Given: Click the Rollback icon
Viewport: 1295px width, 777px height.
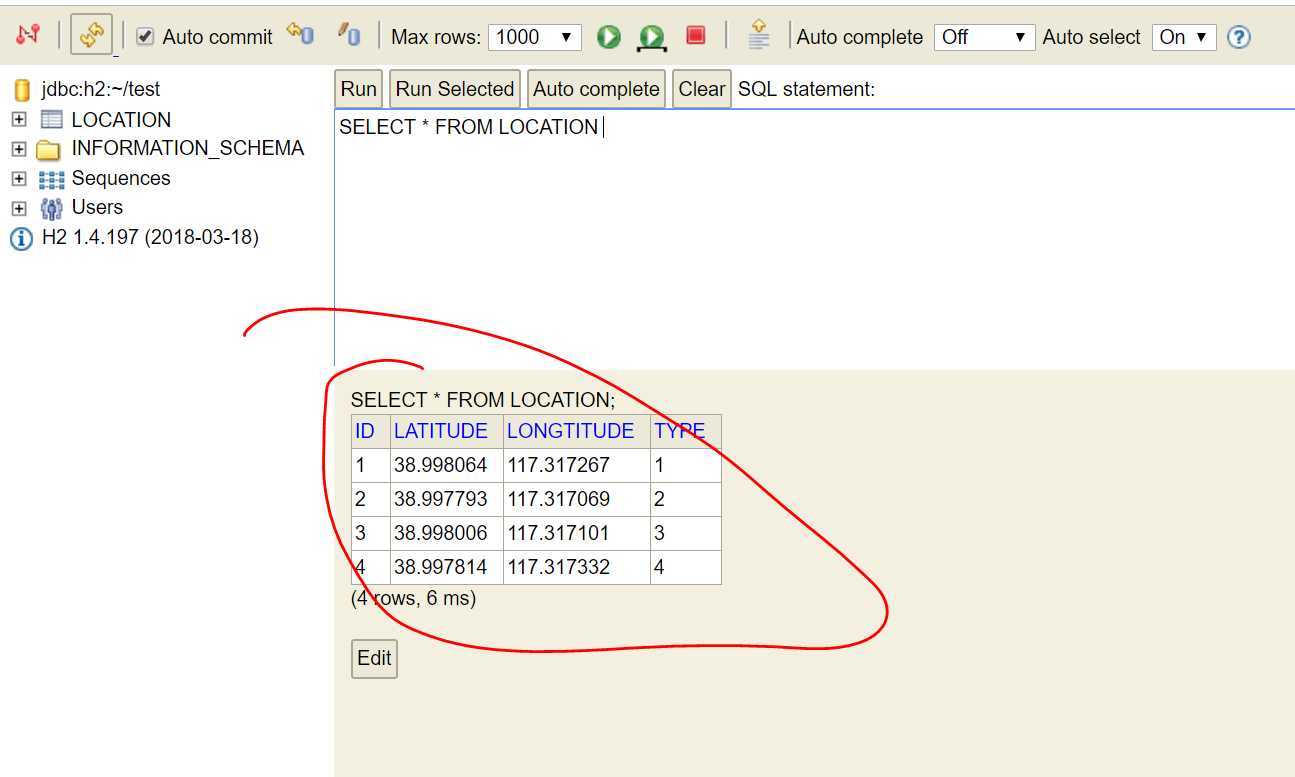Looking at the screenshot, I should click(300, 34).
